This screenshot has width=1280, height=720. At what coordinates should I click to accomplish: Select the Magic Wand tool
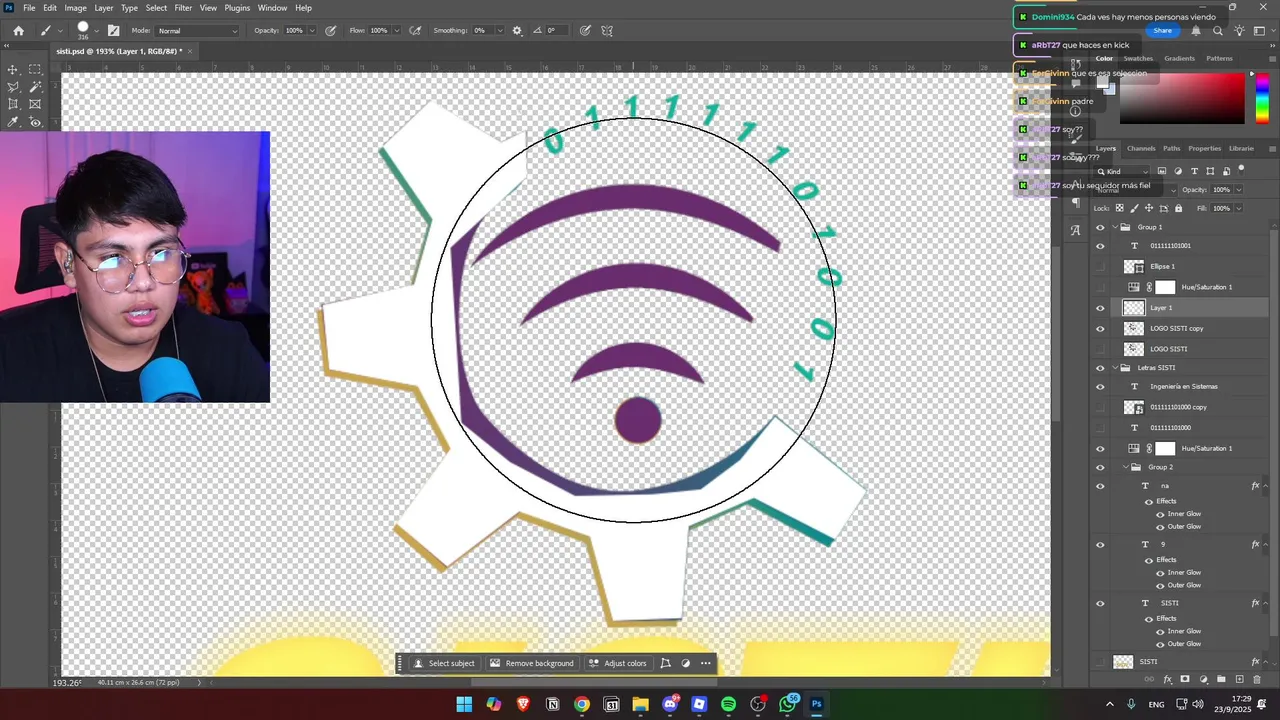(35, 87)
